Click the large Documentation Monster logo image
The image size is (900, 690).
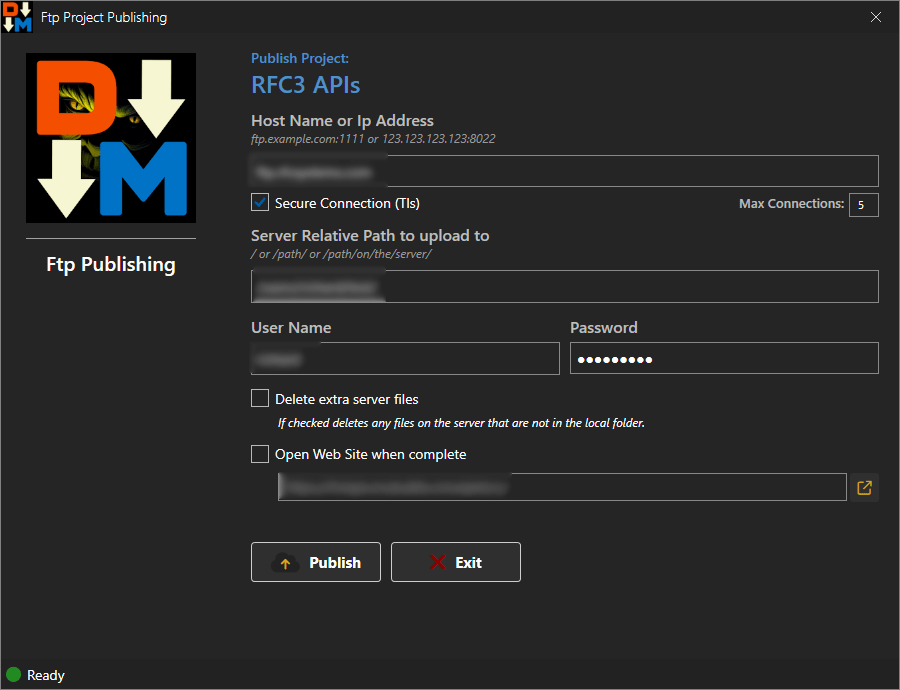[x=111, y=137]
